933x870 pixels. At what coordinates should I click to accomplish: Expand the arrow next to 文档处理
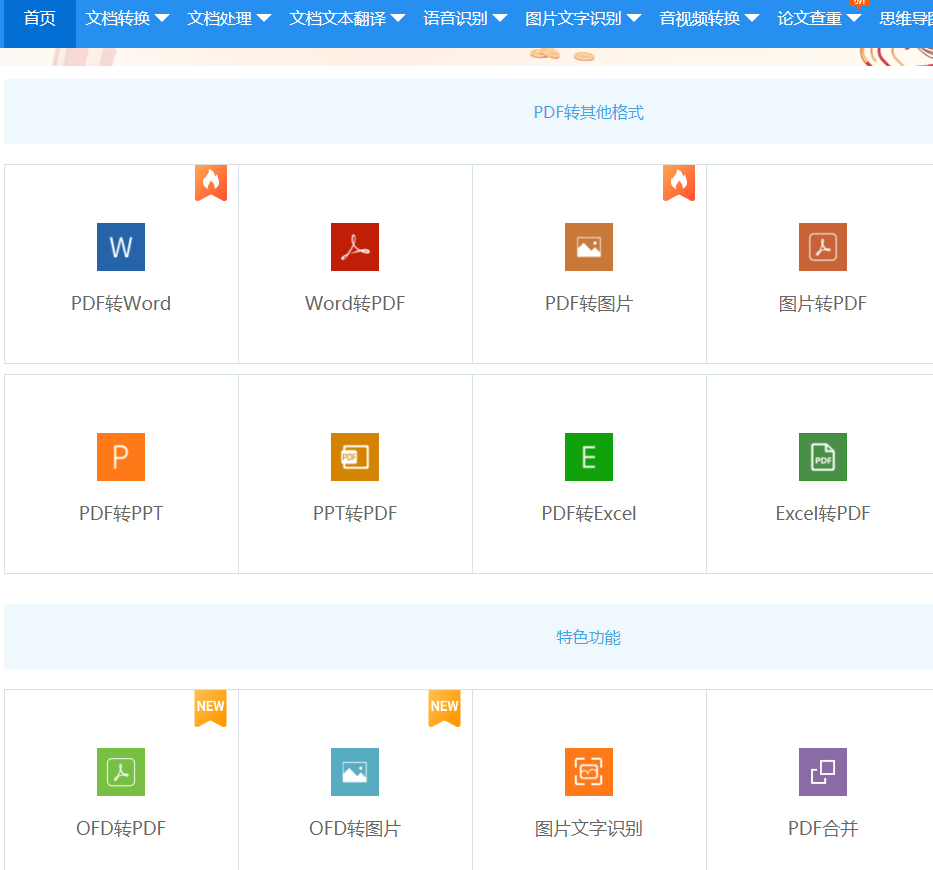click(x=264, y=18)
